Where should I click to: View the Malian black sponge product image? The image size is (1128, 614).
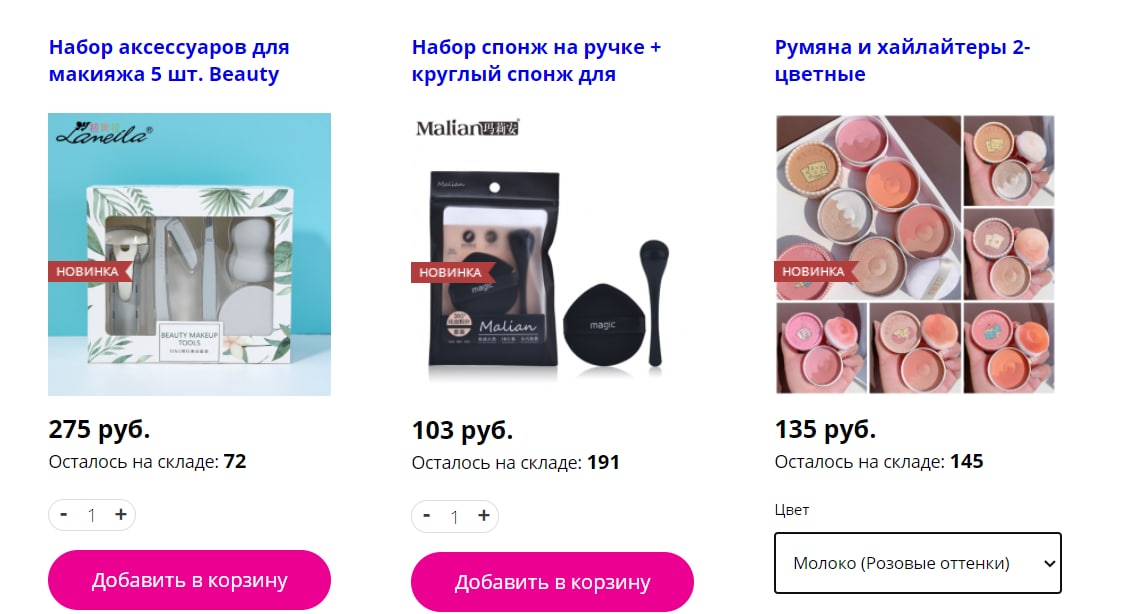(x=552, y=254)
